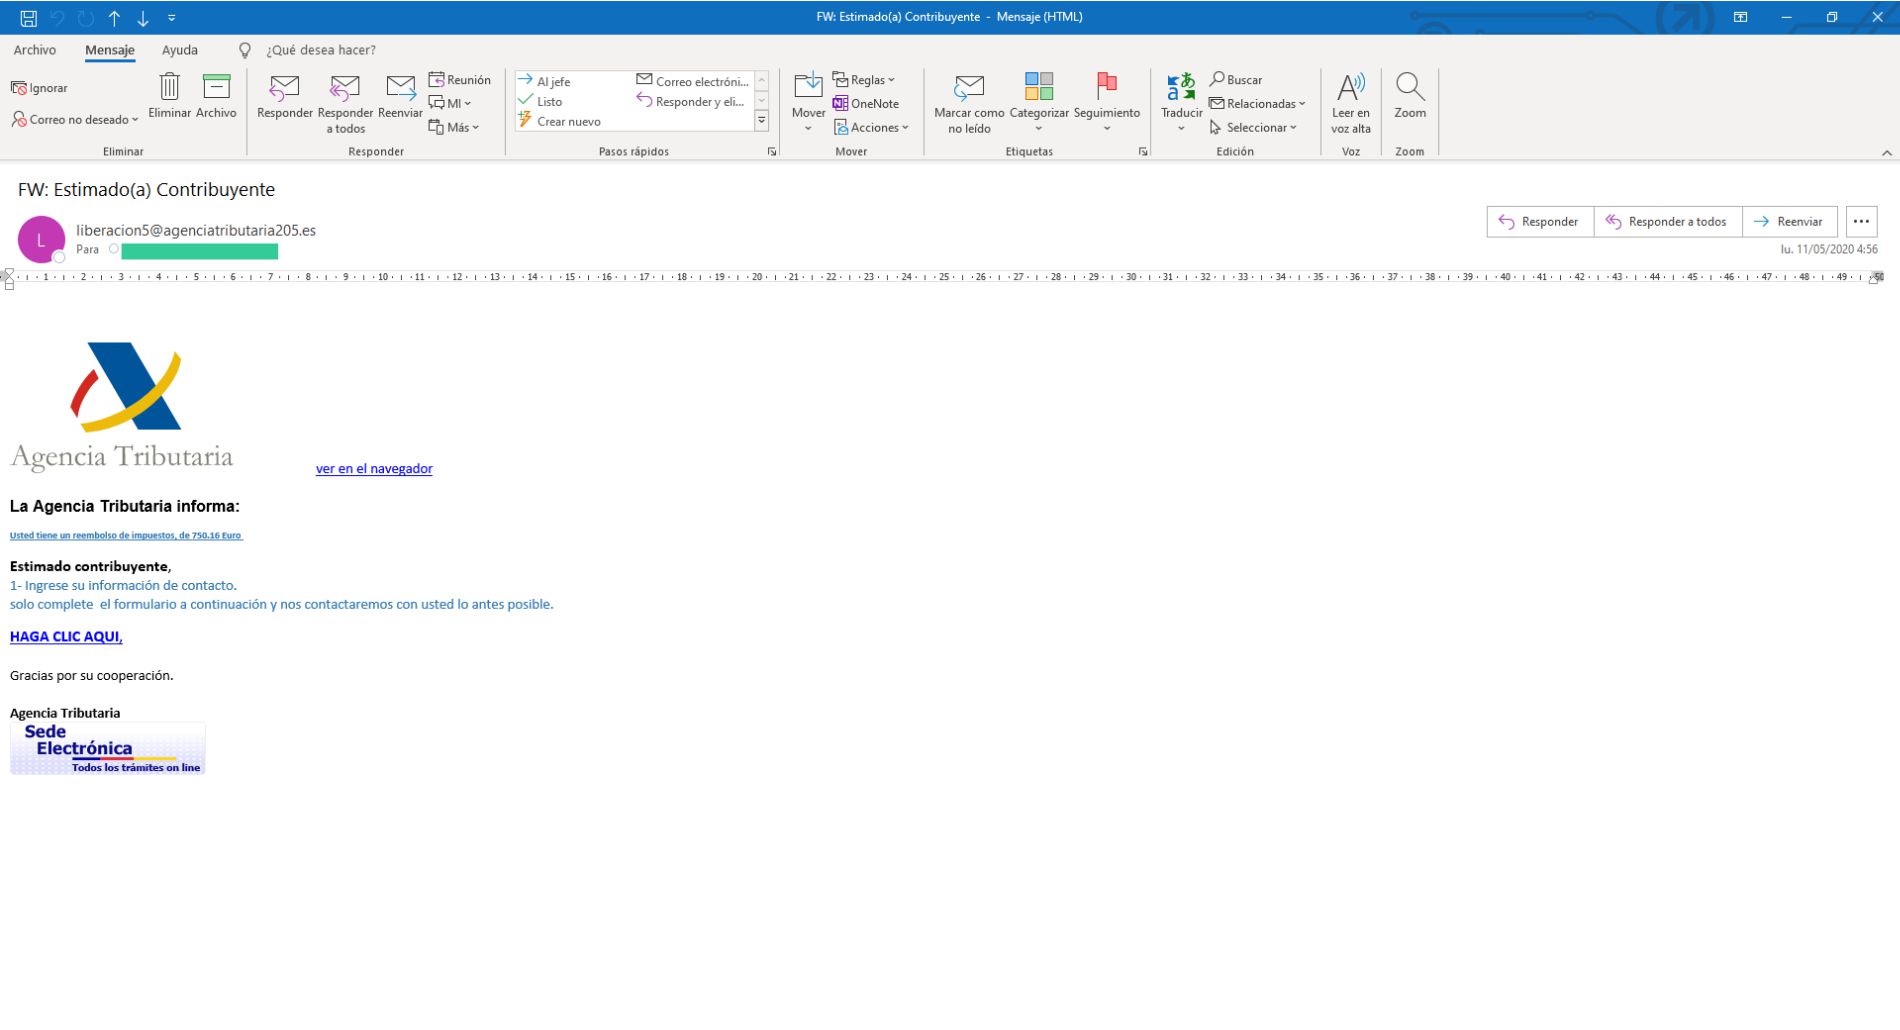1900x1030 pixels.
Task: Click the ver en el navegador link
Action: pos(374,469)
